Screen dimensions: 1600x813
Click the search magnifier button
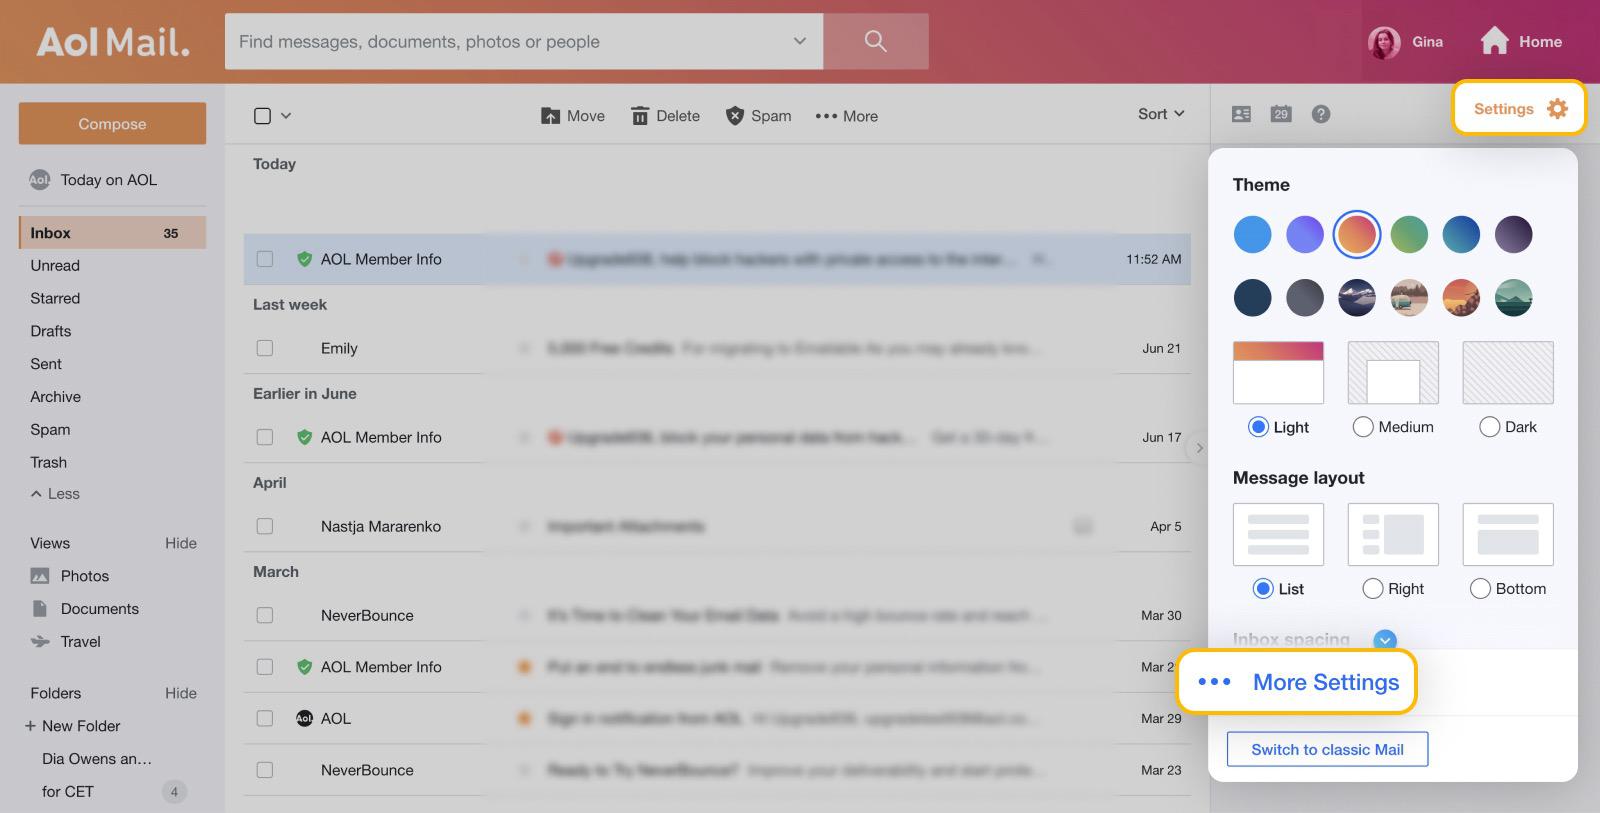point(875,41)
